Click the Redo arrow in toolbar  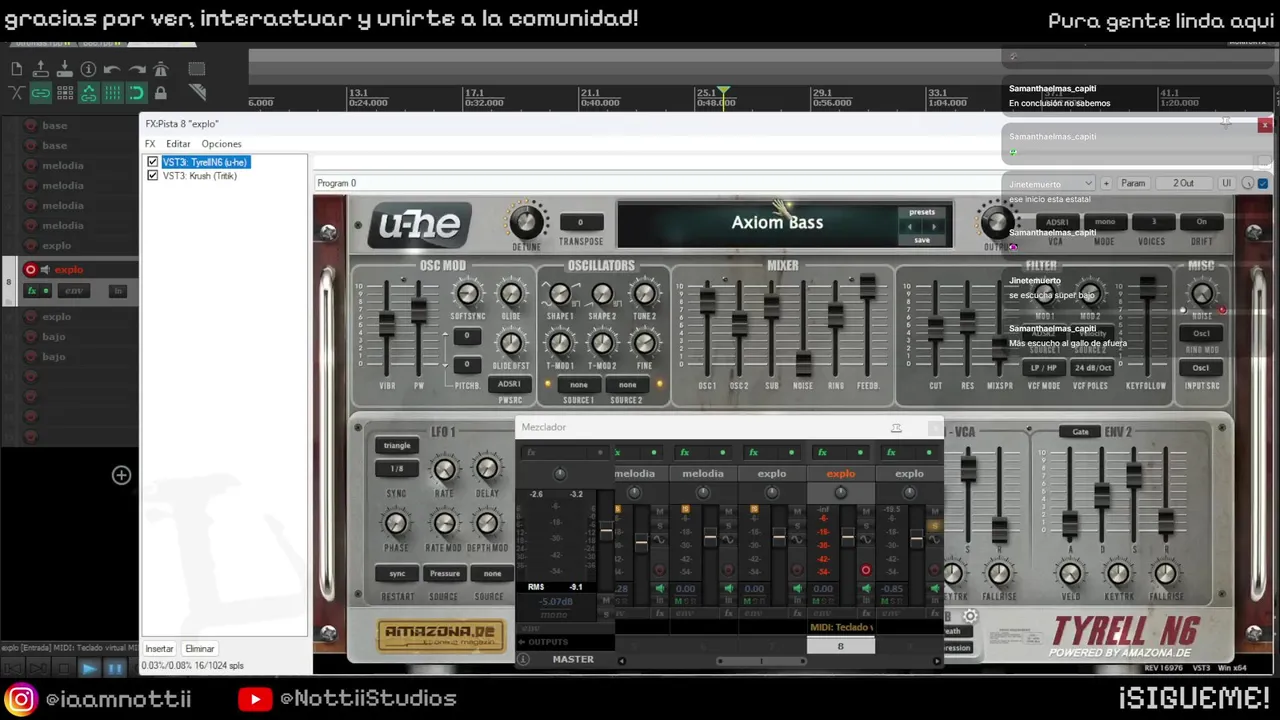pyautogui.click(x=136, y=69)
